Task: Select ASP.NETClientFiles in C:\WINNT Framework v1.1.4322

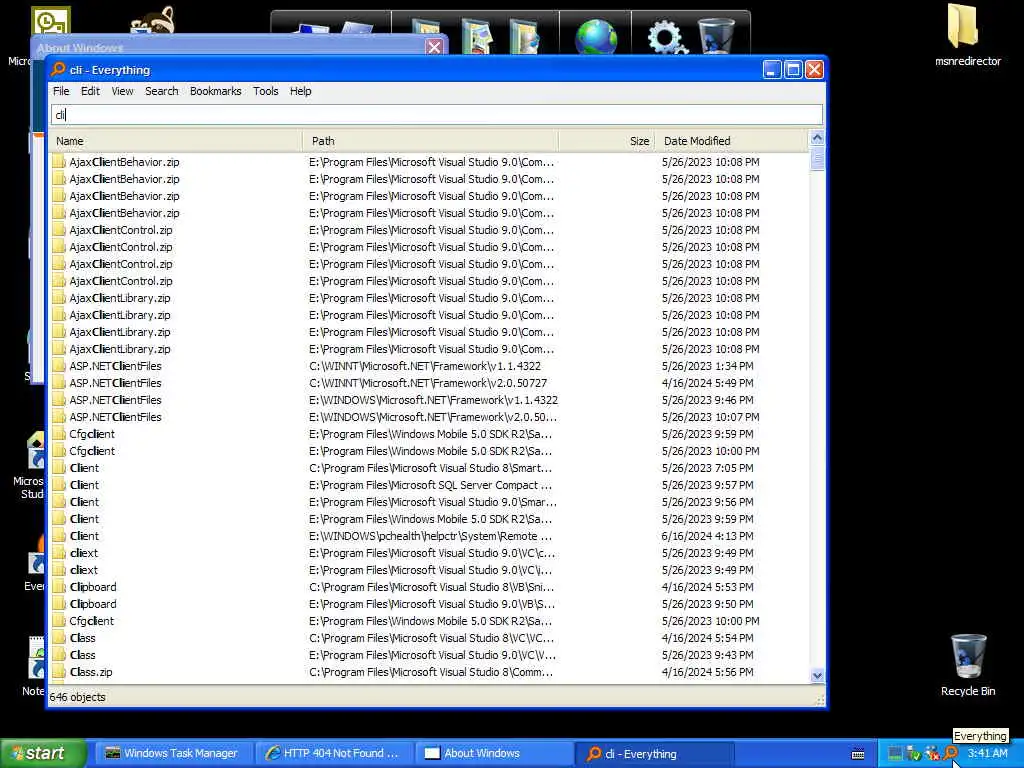Action: click(x=429, y=366)
